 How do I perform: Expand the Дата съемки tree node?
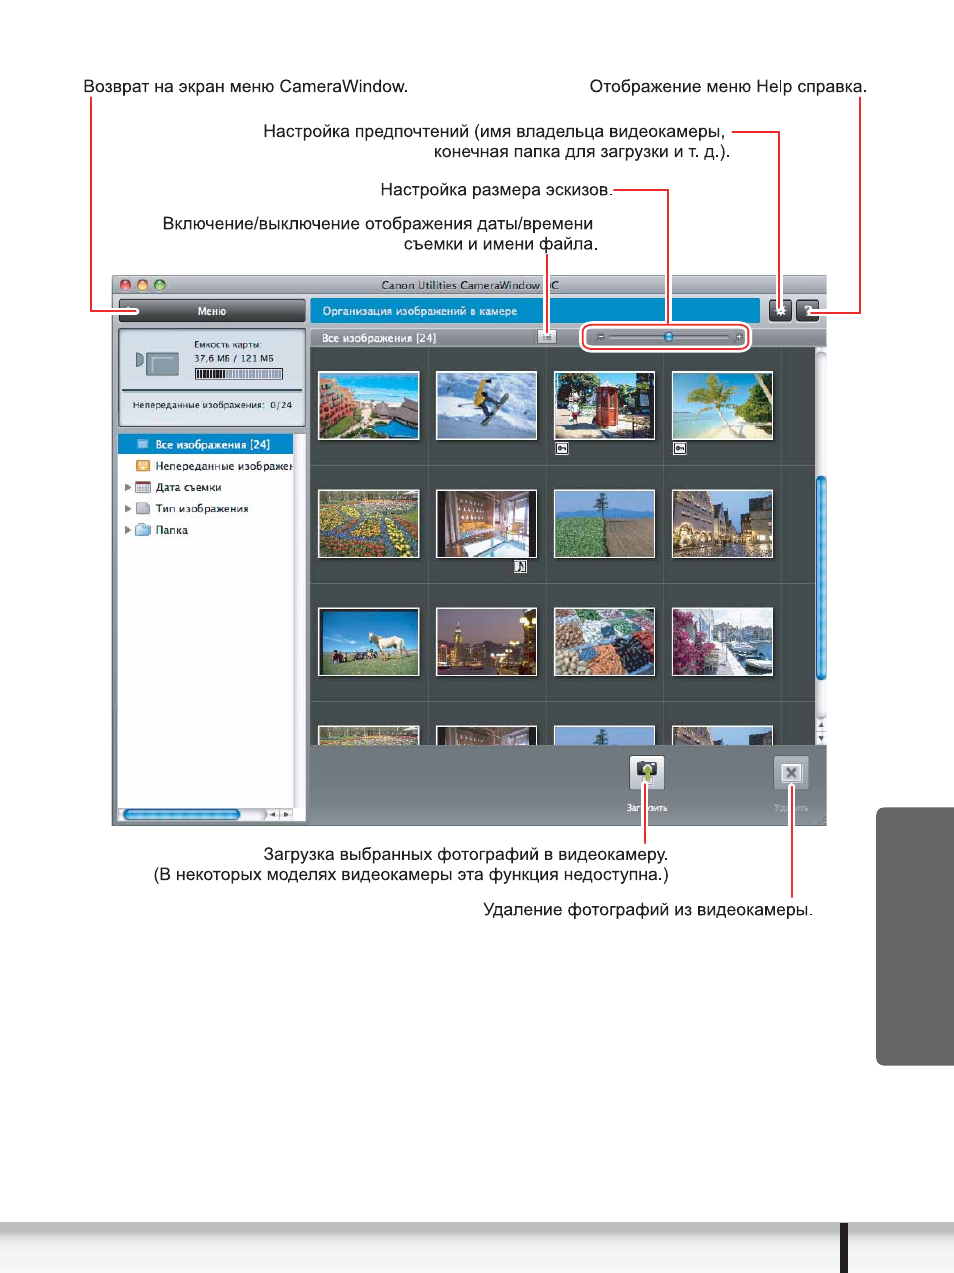tap(128, 487)
